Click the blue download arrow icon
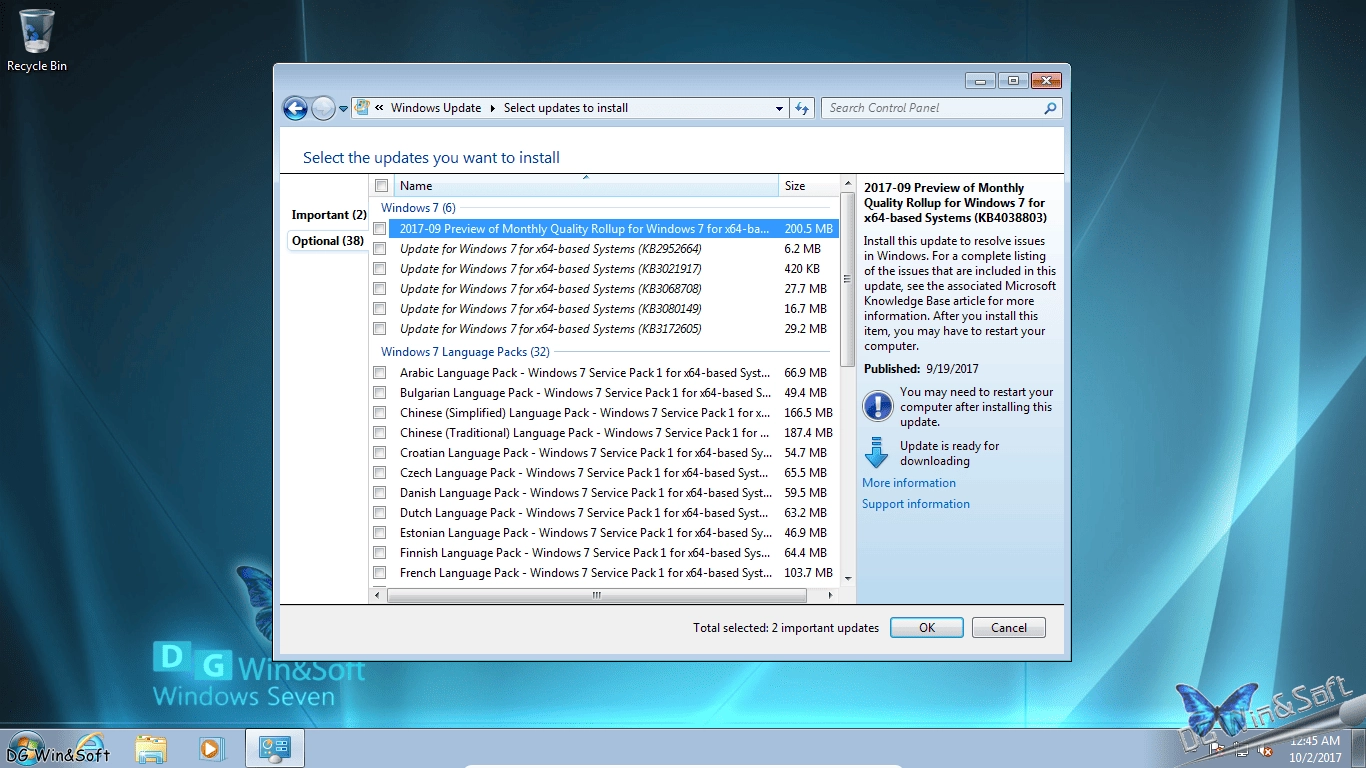This screenshot has width=1366, height=768. point(876,453)
